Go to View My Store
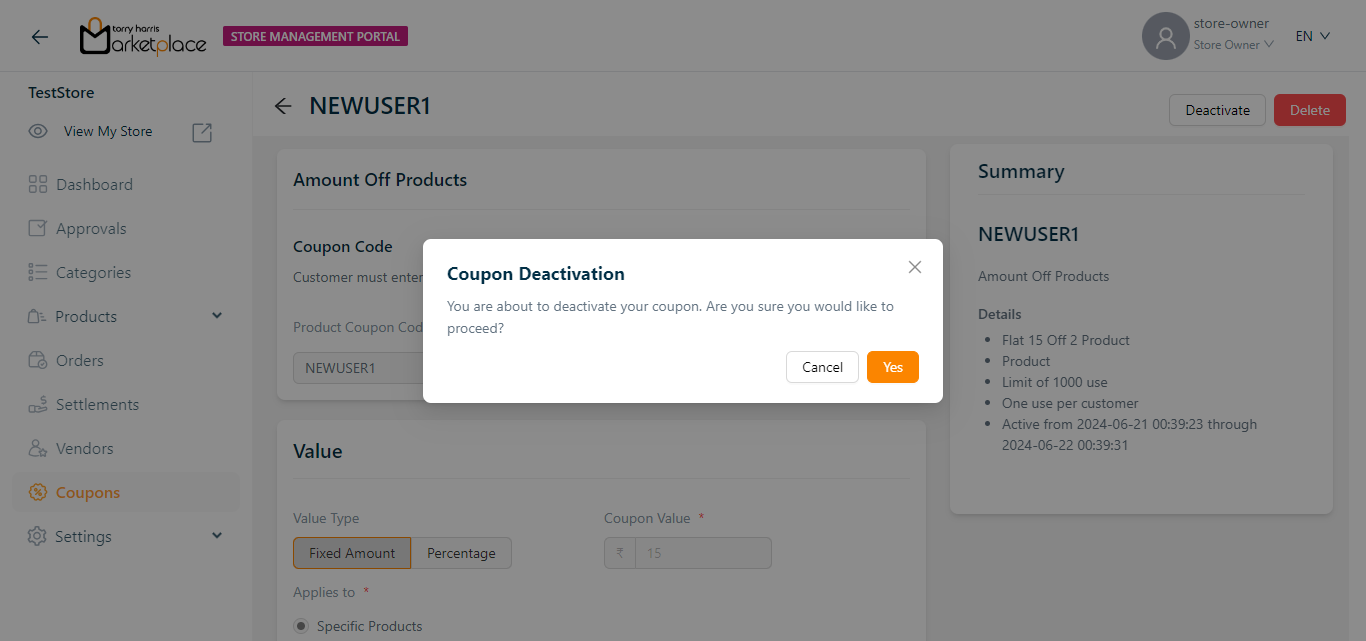This screenshot has width=1366, height=641. pos(108,131)
